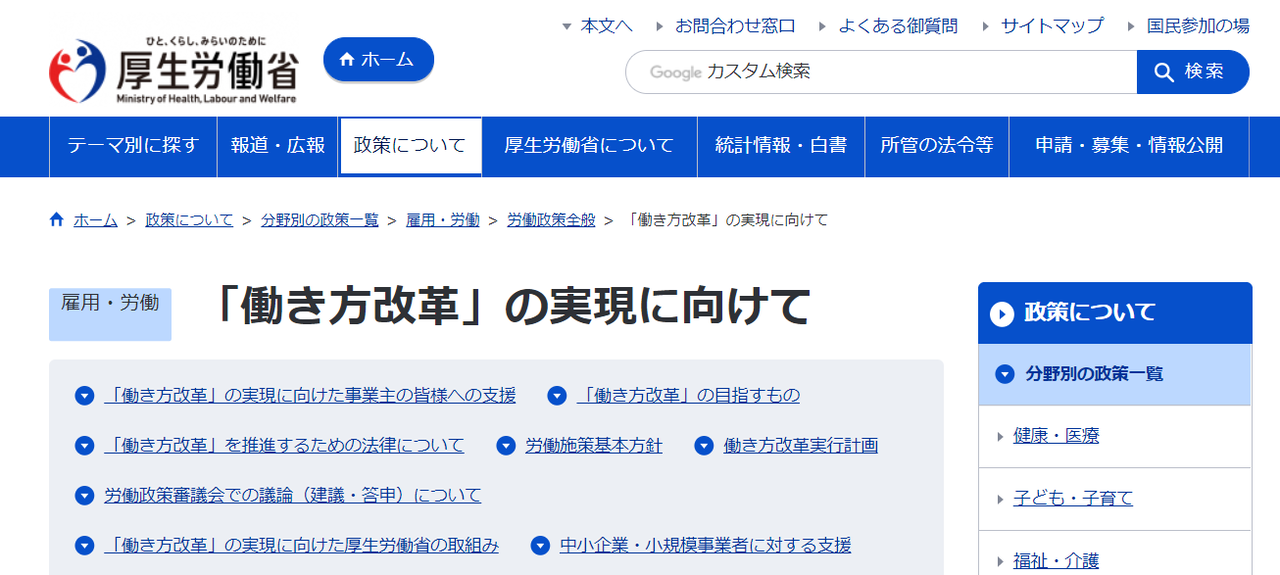1280x575 pixels.
Task: Open the 「働き方改革」の目指すもの link
Action: tap(688, 396)
